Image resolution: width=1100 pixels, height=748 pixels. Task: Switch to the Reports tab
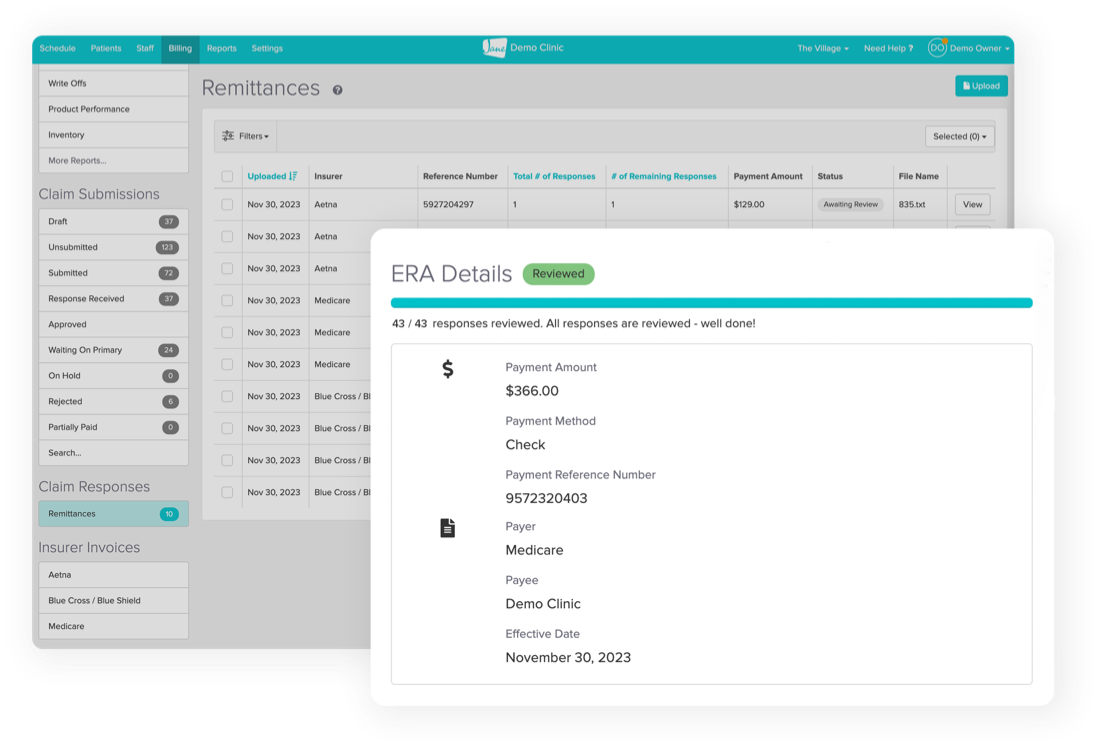pos(221,48)
